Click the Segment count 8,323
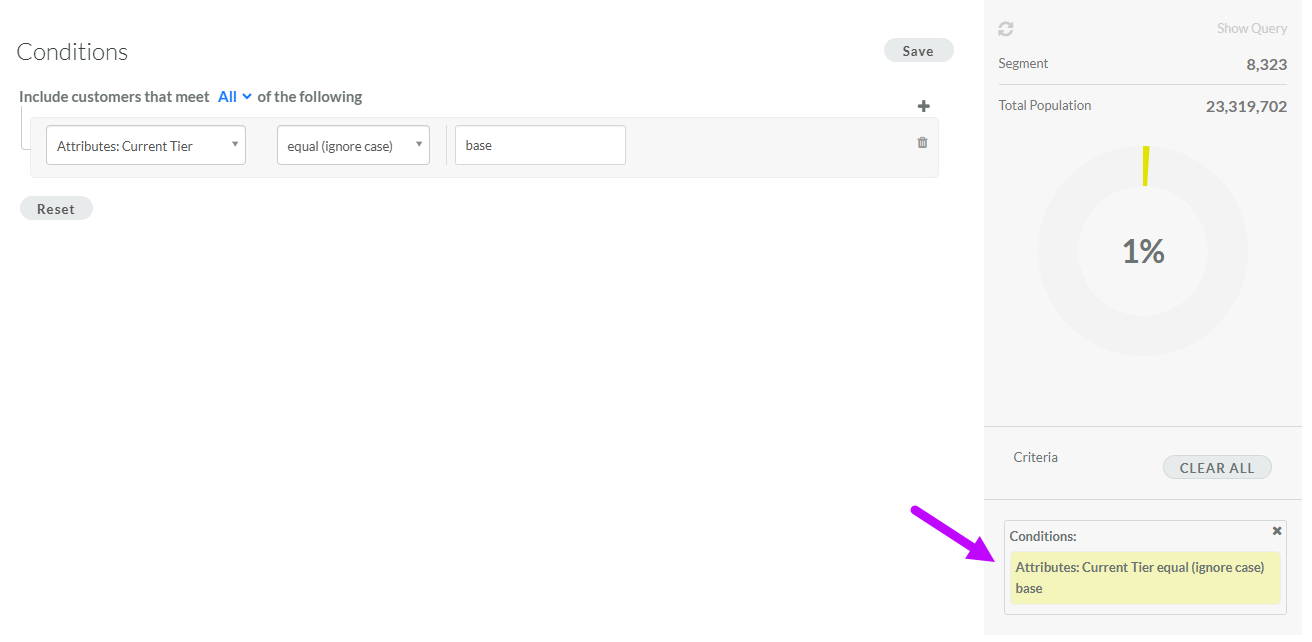The image size is (1312, 642). (1266, 64)
